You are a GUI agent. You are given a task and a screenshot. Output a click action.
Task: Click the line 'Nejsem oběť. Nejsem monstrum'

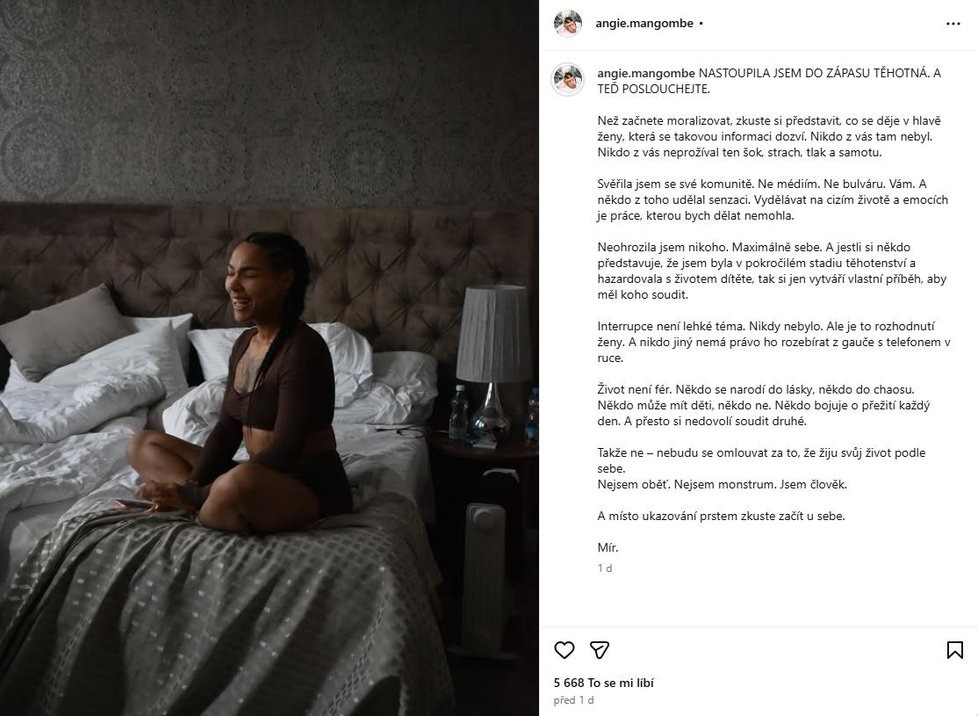tap(722, 485)
